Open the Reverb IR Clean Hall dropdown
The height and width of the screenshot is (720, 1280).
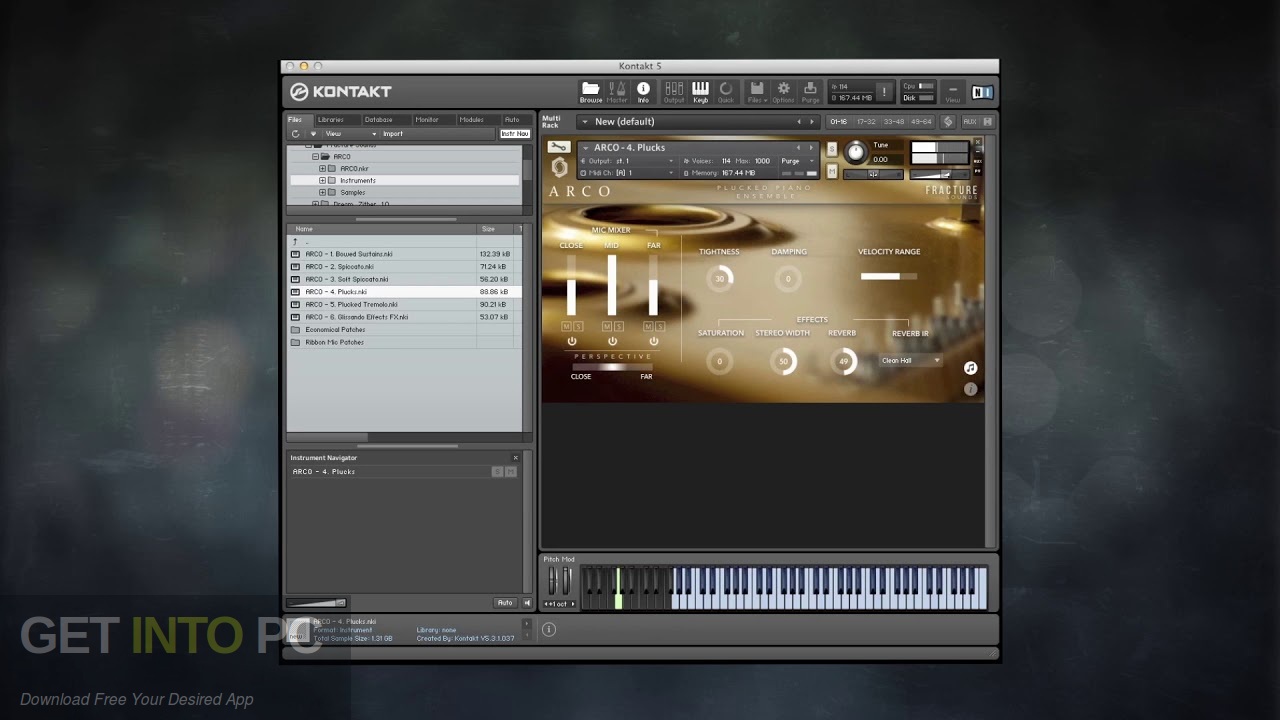pos(910,361)
